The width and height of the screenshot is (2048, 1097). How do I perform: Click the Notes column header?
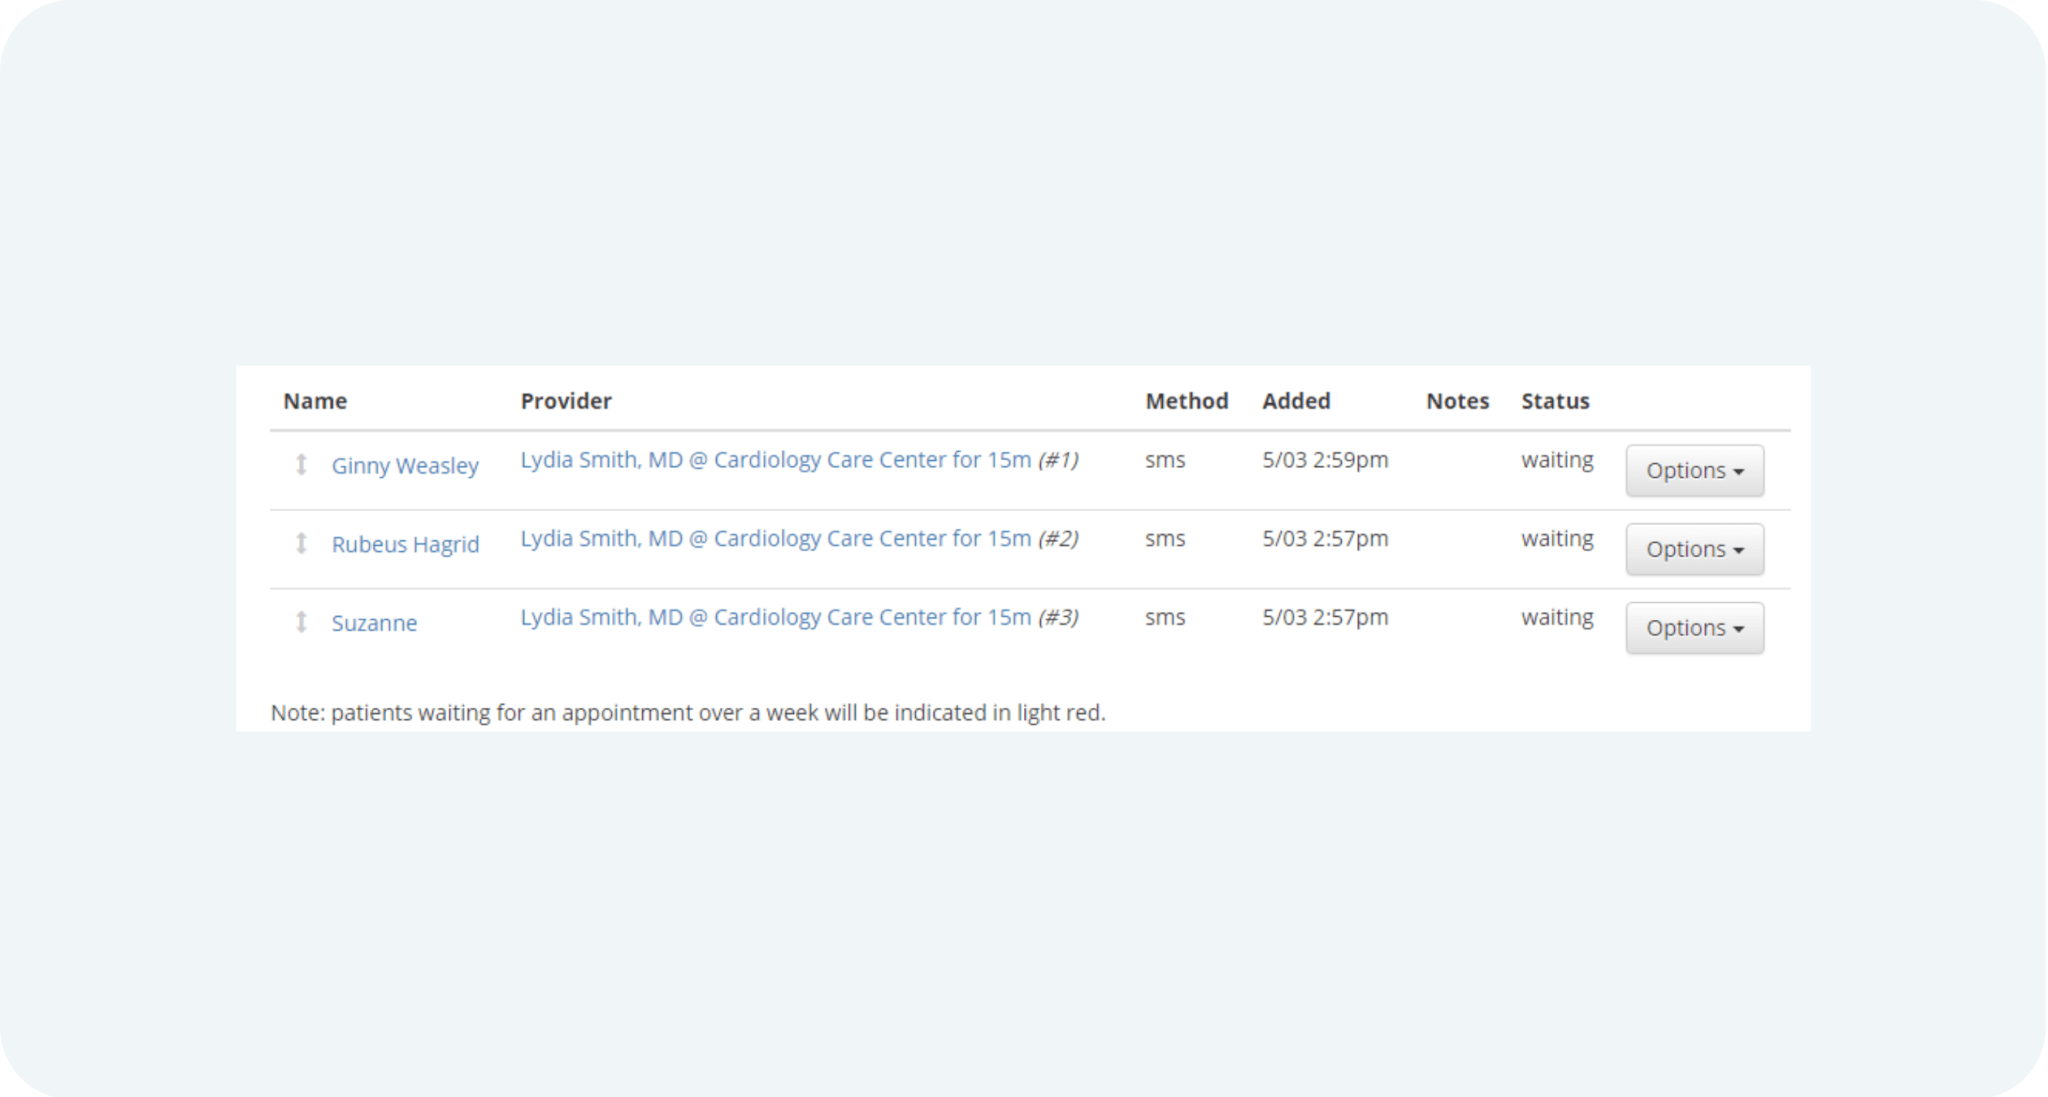(x=1457, y=401)
